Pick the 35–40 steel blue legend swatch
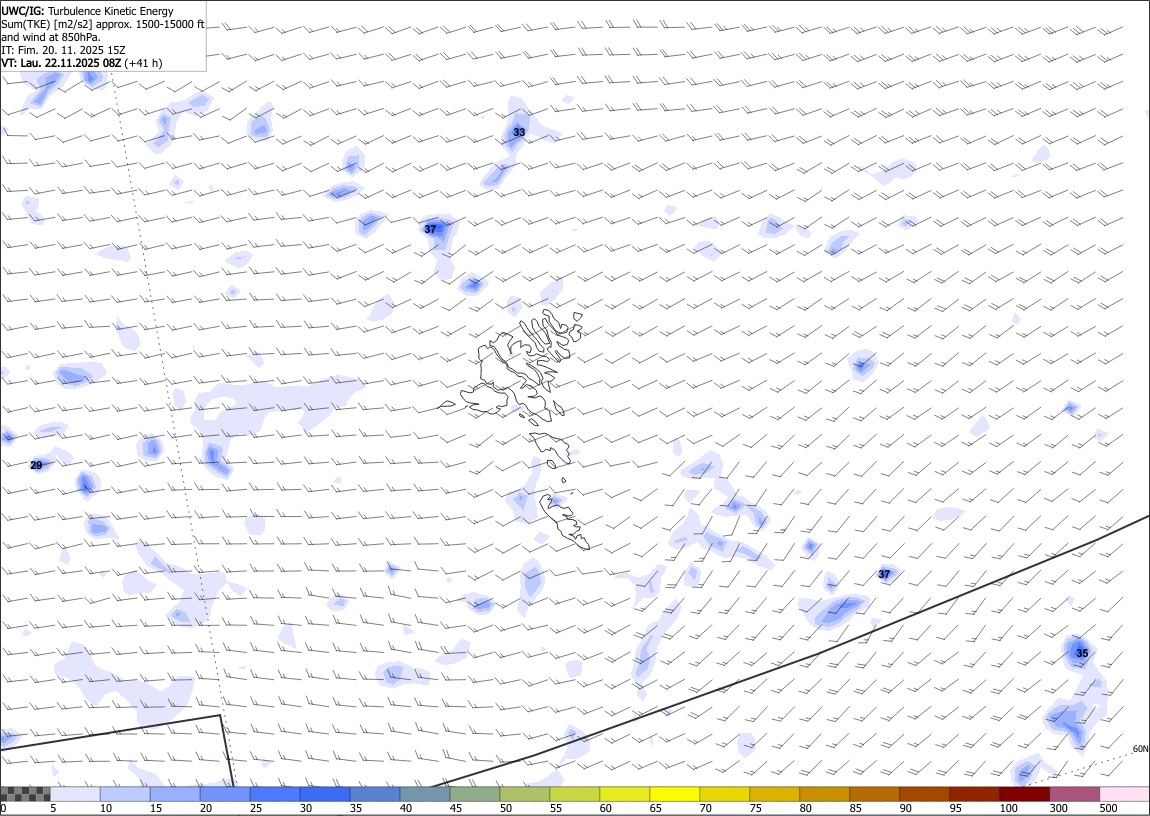Viewport: 1150px width, 816px height. point(375,794)
